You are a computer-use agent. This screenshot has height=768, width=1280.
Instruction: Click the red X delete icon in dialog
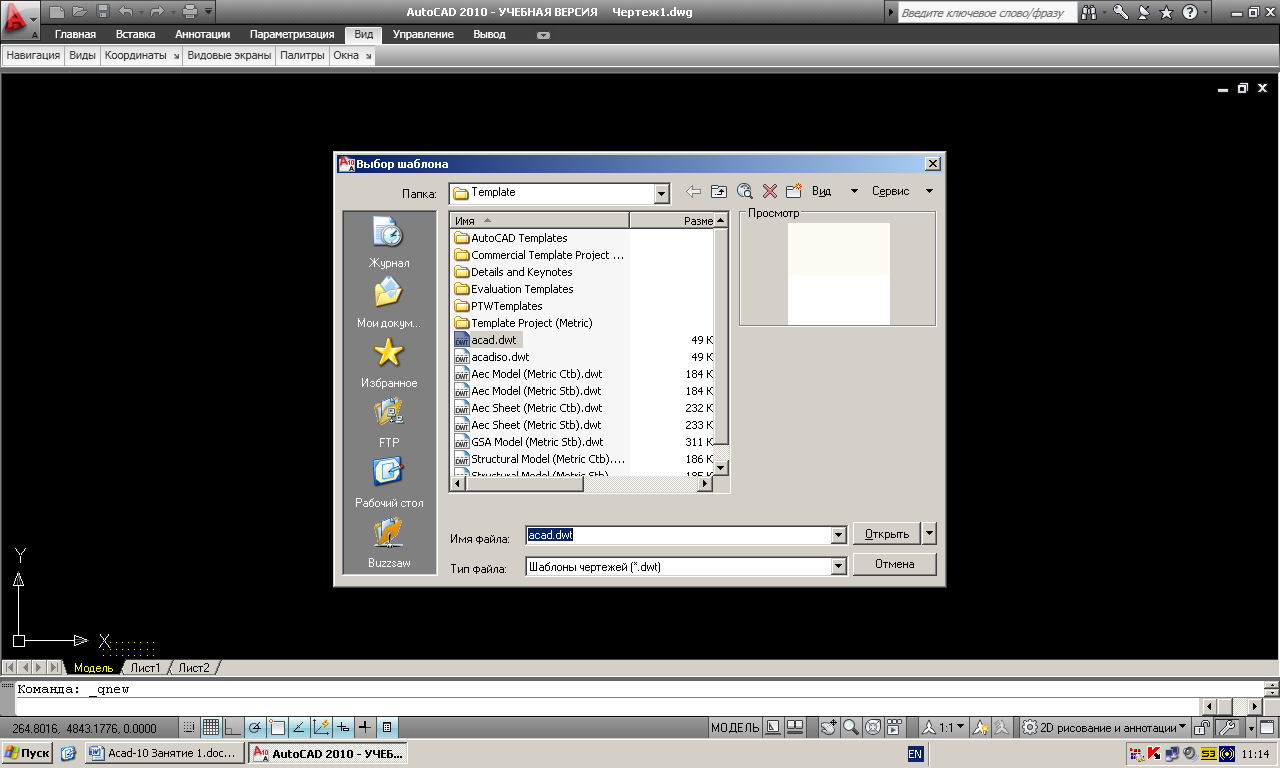[770, 191]
